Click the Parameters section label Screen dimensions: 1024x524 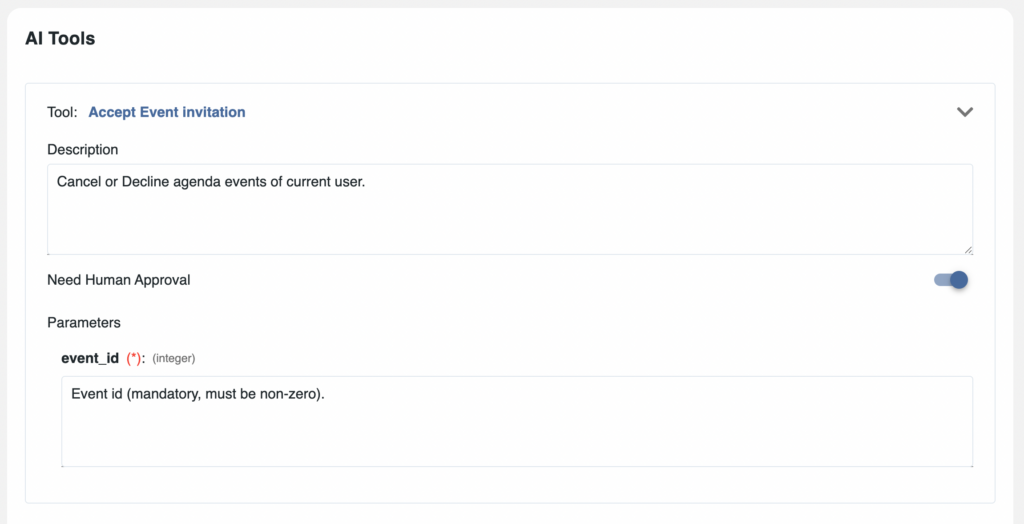point(84,323)
